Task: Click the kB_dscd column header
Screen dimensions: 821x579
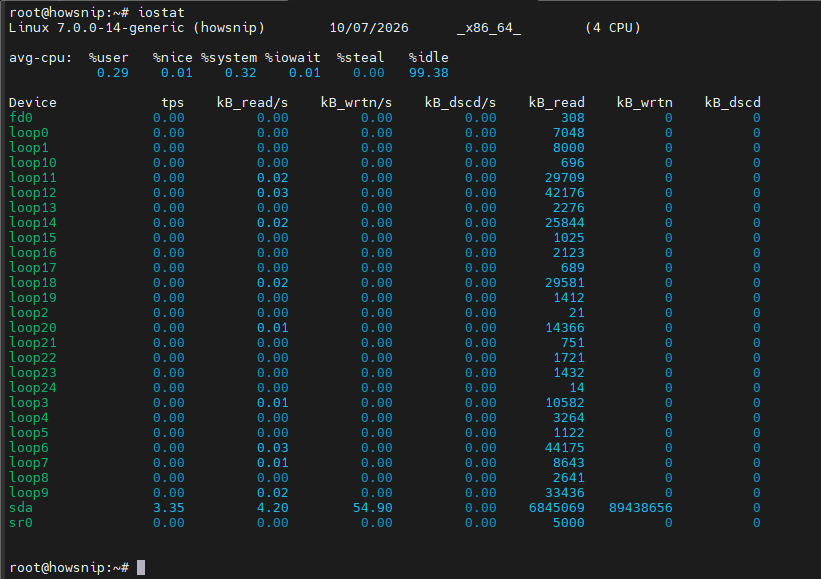Action: [733, 103]
